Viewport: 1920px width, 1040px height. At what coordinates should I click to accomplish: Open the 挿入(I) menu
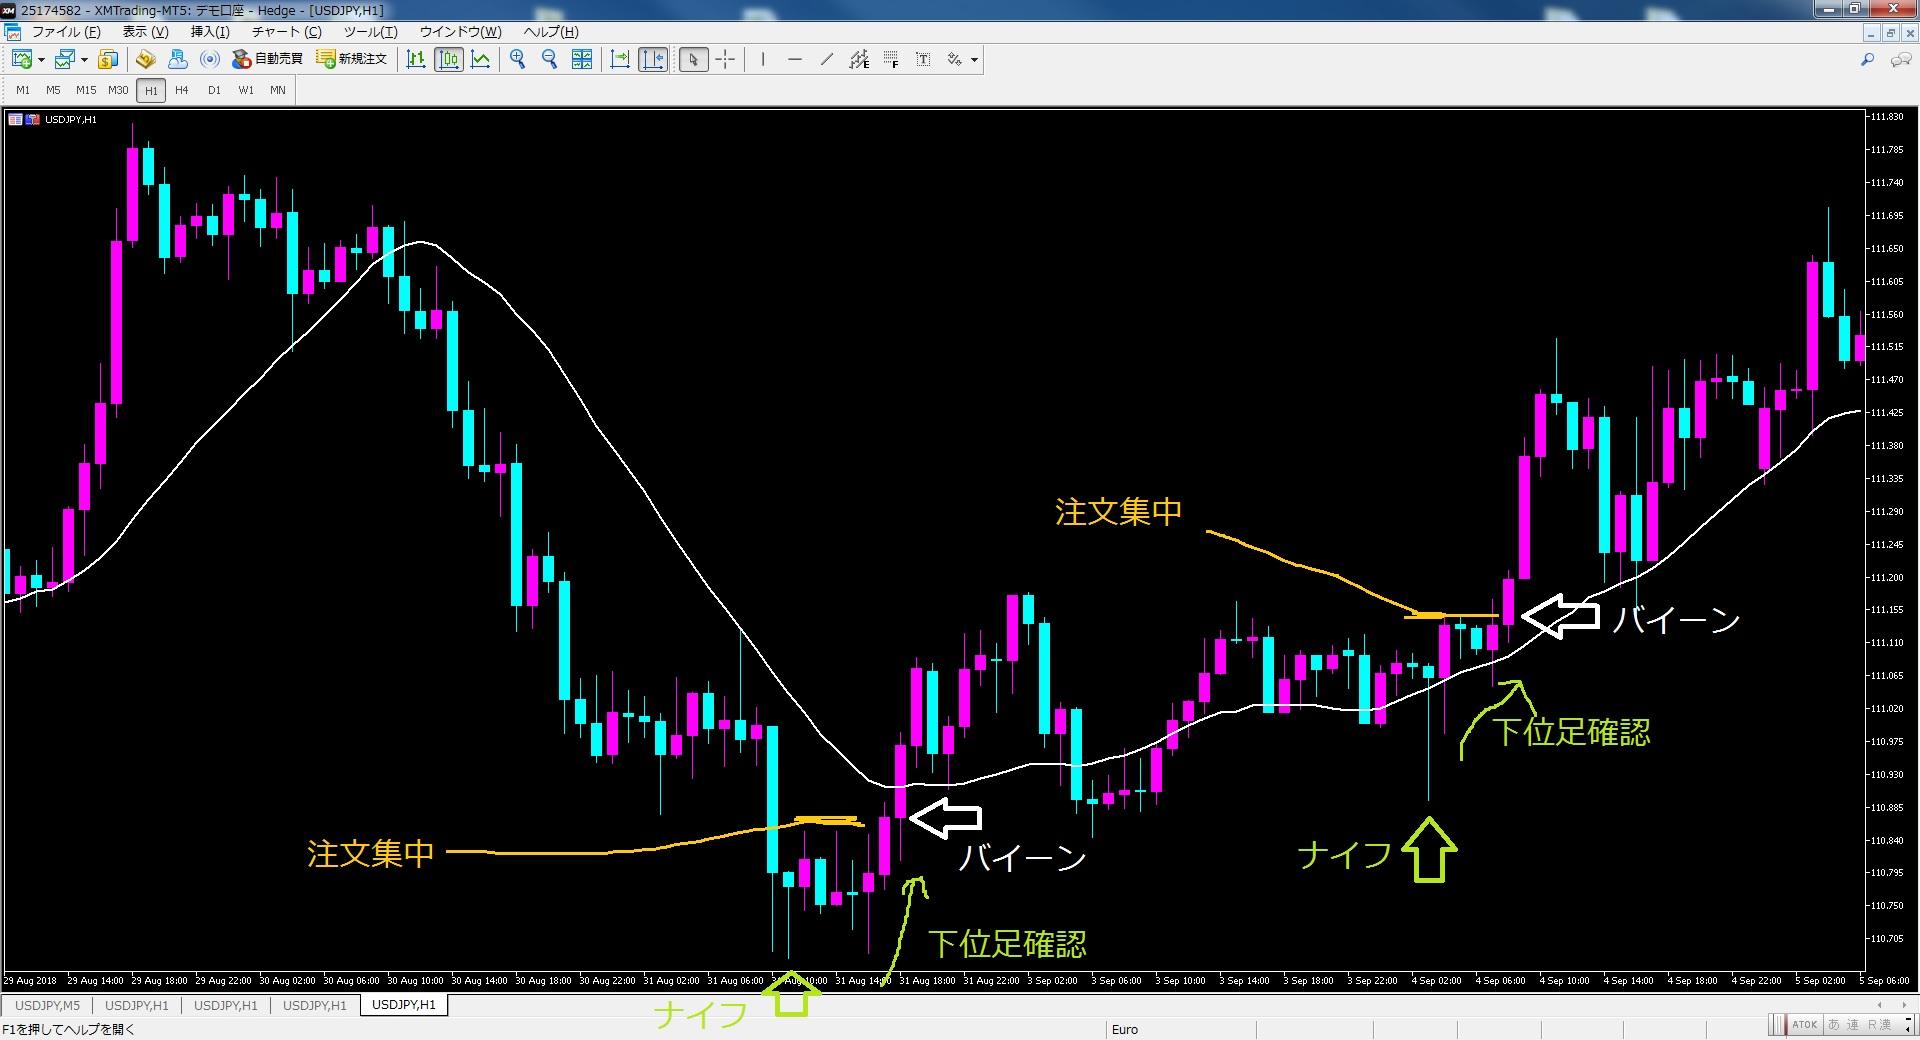coord(210,32)
